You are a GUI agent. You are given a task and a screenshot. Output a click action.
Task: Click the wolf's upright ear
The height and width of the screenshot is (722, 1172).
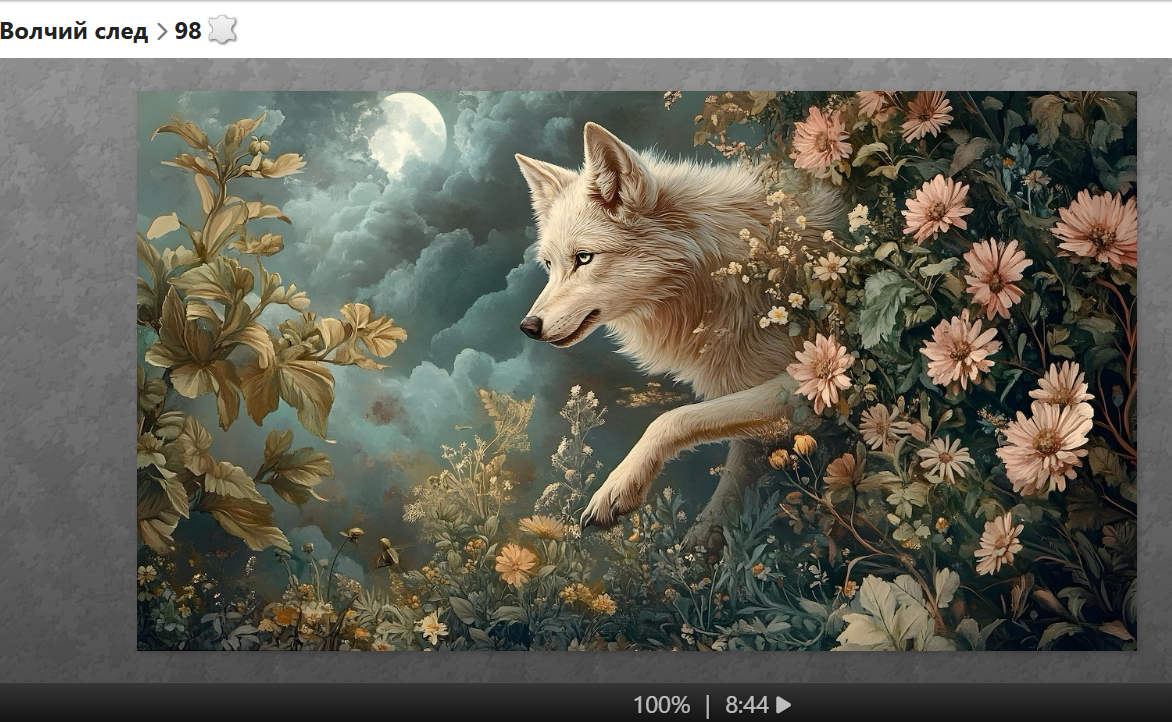(x=608, y=160)
